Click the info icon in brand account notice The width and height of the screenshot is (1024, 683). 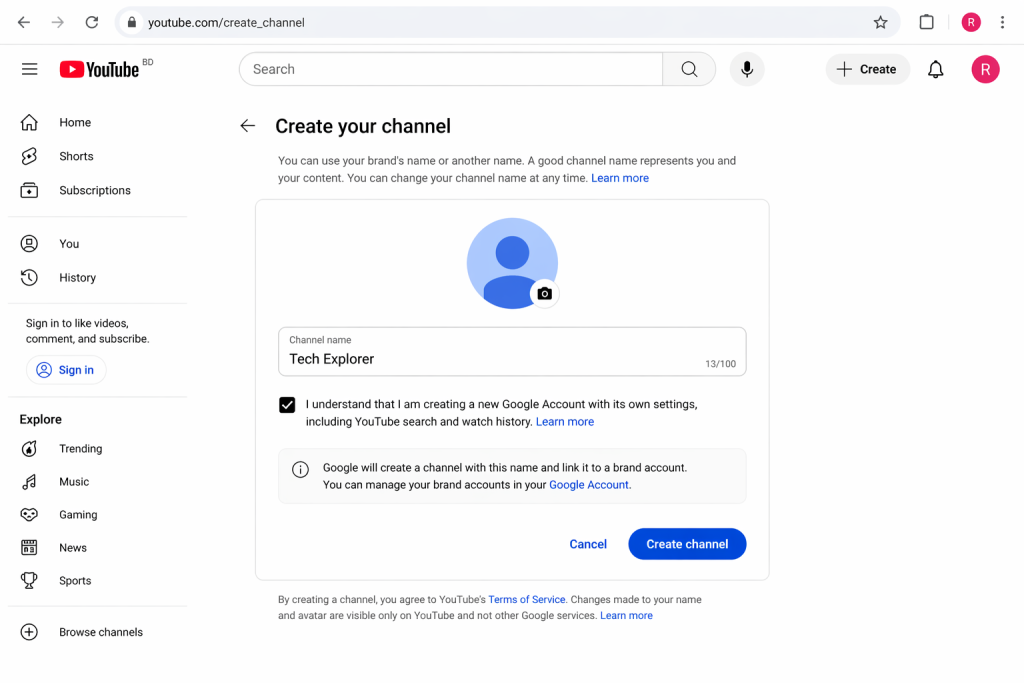tap(300, 469)
